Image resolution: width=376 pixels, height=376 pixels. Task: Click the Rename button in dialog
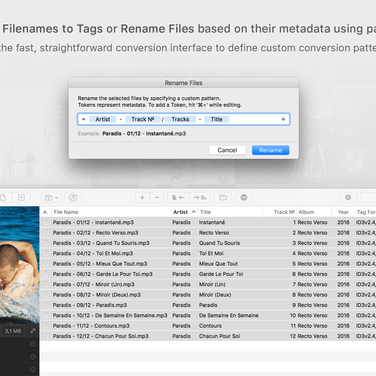click(x=270, y=150)
